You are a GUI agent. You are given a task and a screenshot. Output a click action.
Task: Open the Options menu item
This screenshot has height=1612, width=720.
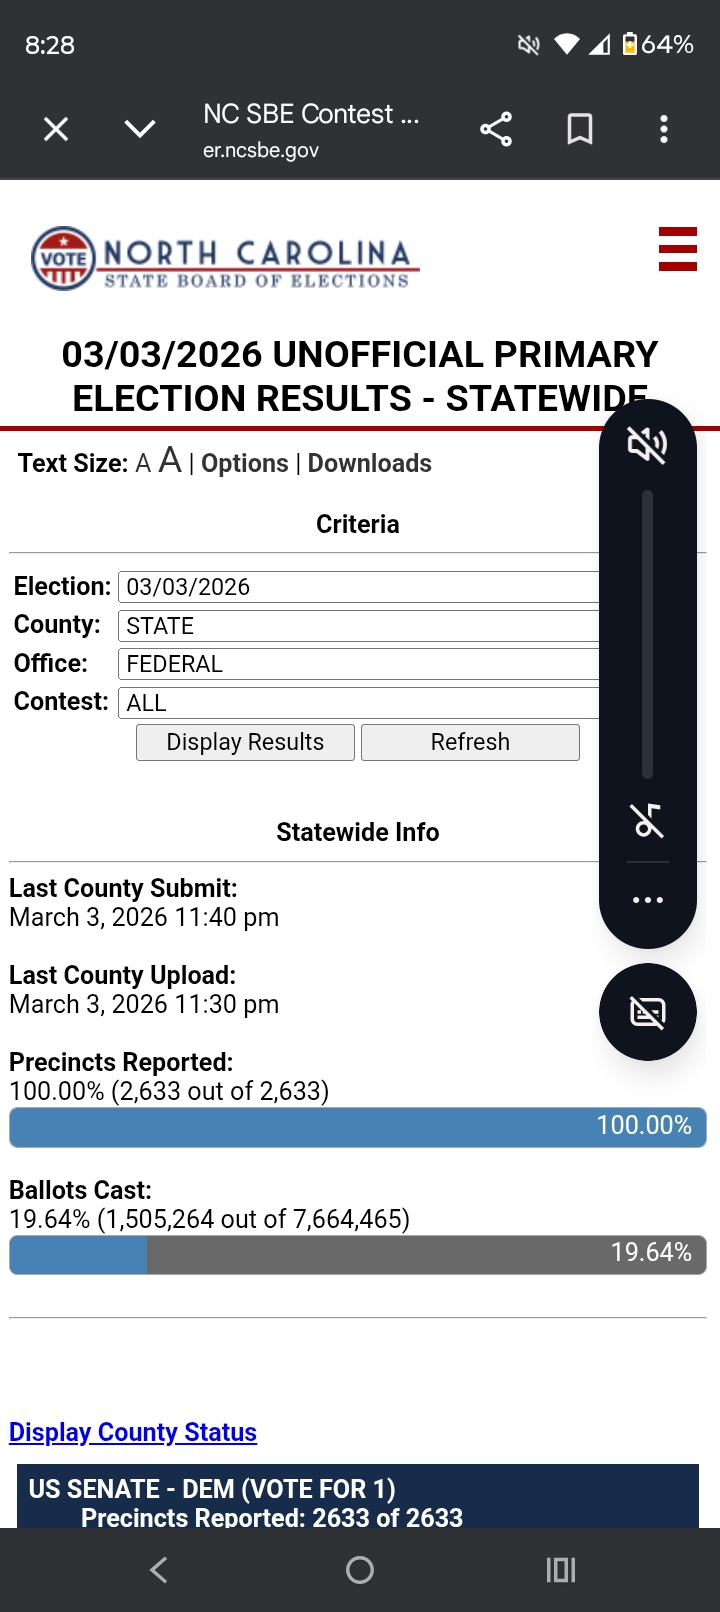point(245,464)
